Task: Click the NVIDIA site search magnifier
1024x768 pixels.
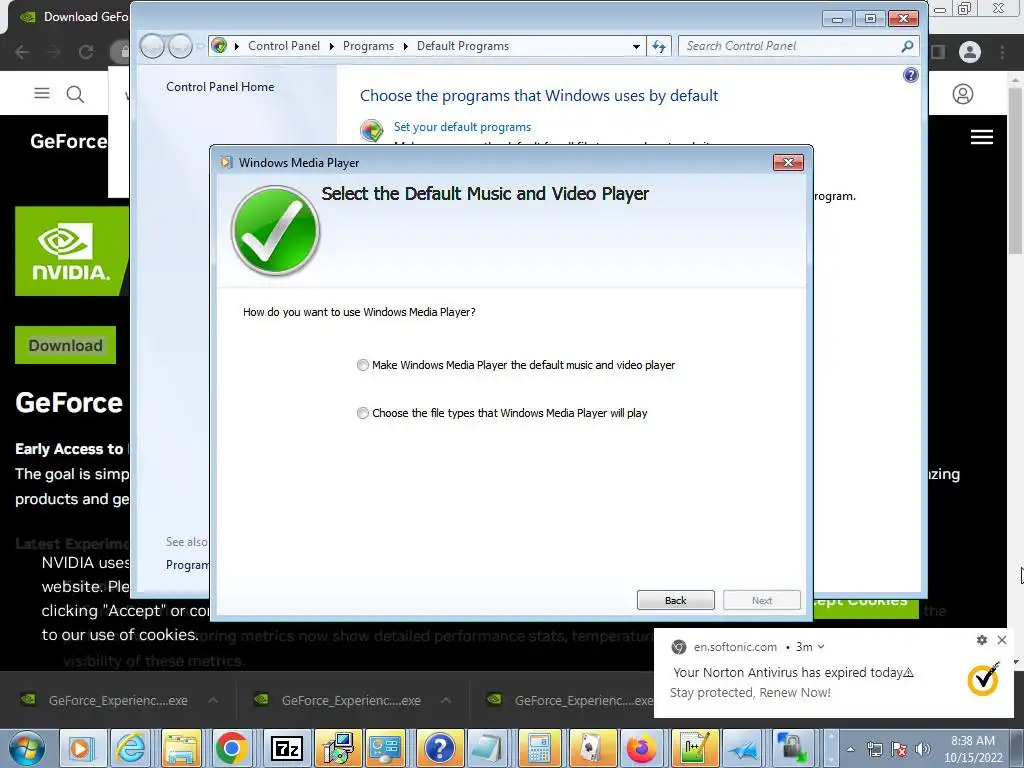Action: (75, 94)
